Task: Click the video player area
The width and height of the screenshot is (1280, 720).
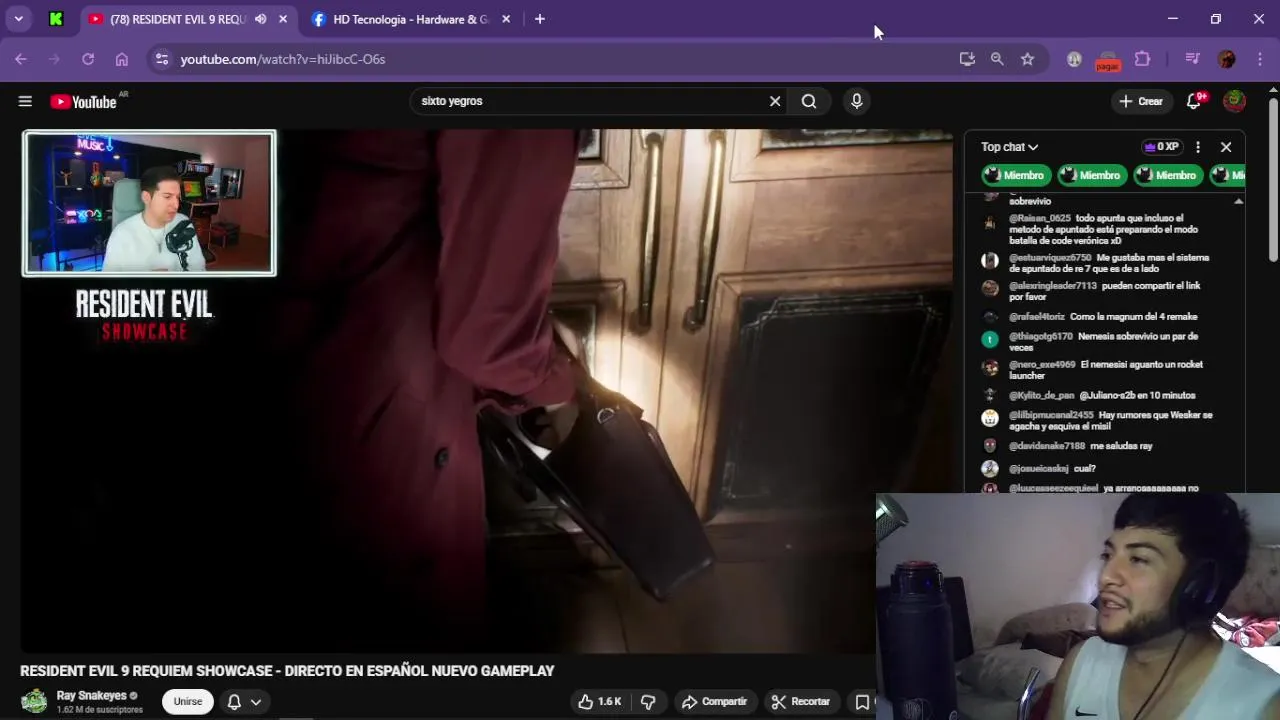Action: point(487,390)
